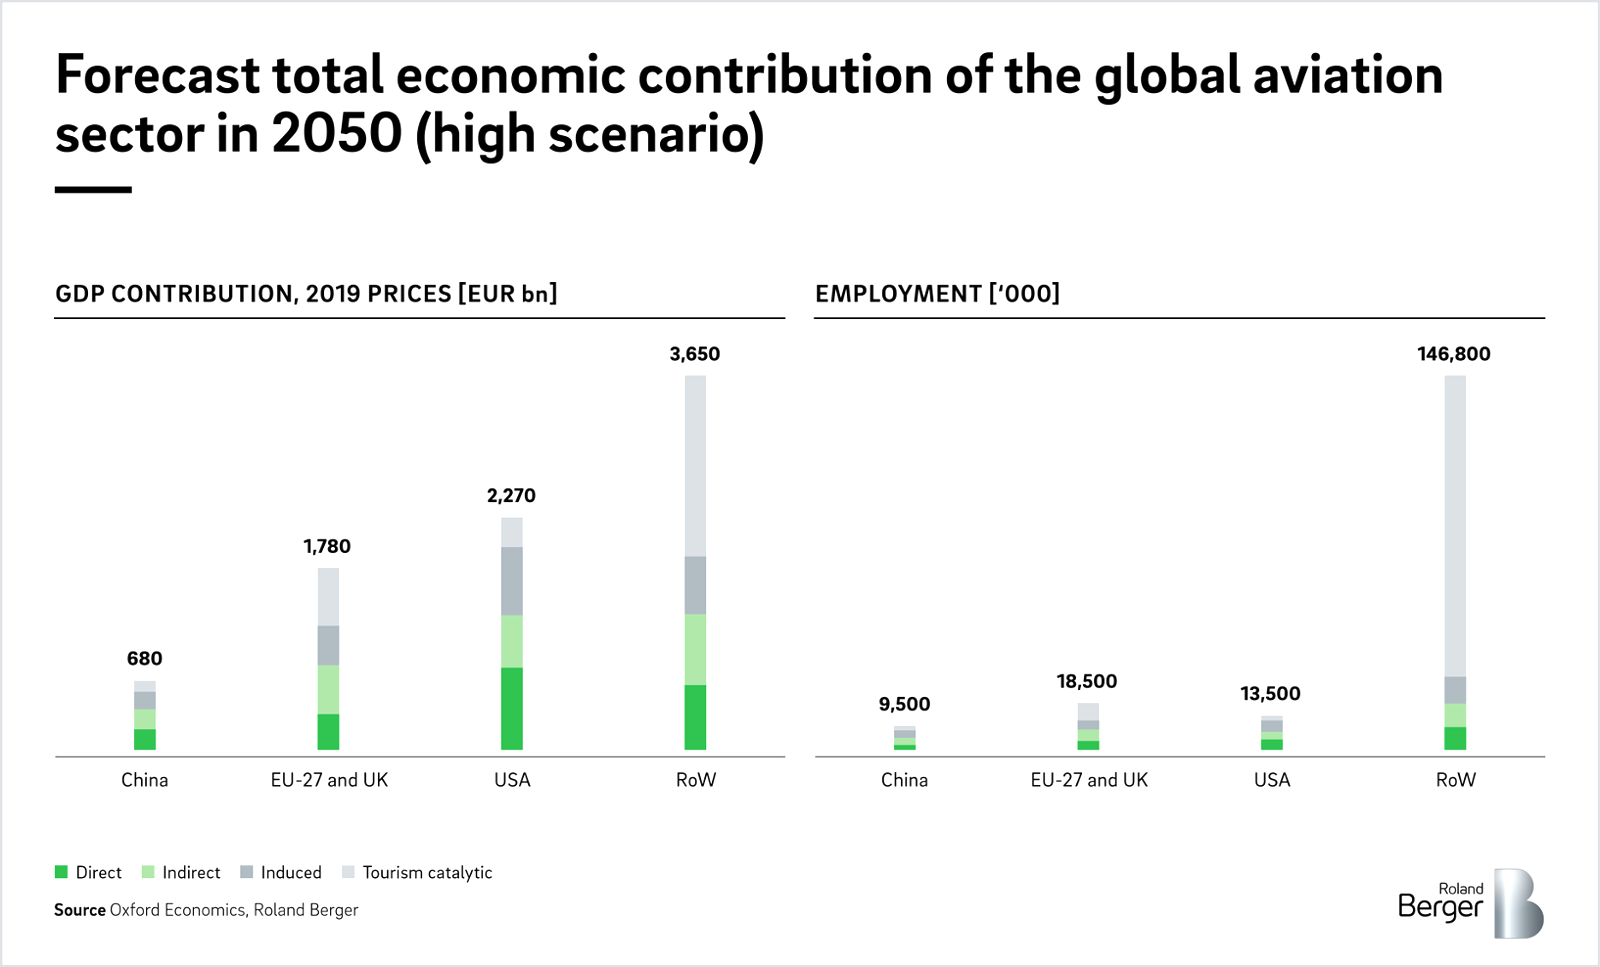Click the EU-27 and UK employment bar
Screen dimensions: 1600x967
pos(1088,727)
